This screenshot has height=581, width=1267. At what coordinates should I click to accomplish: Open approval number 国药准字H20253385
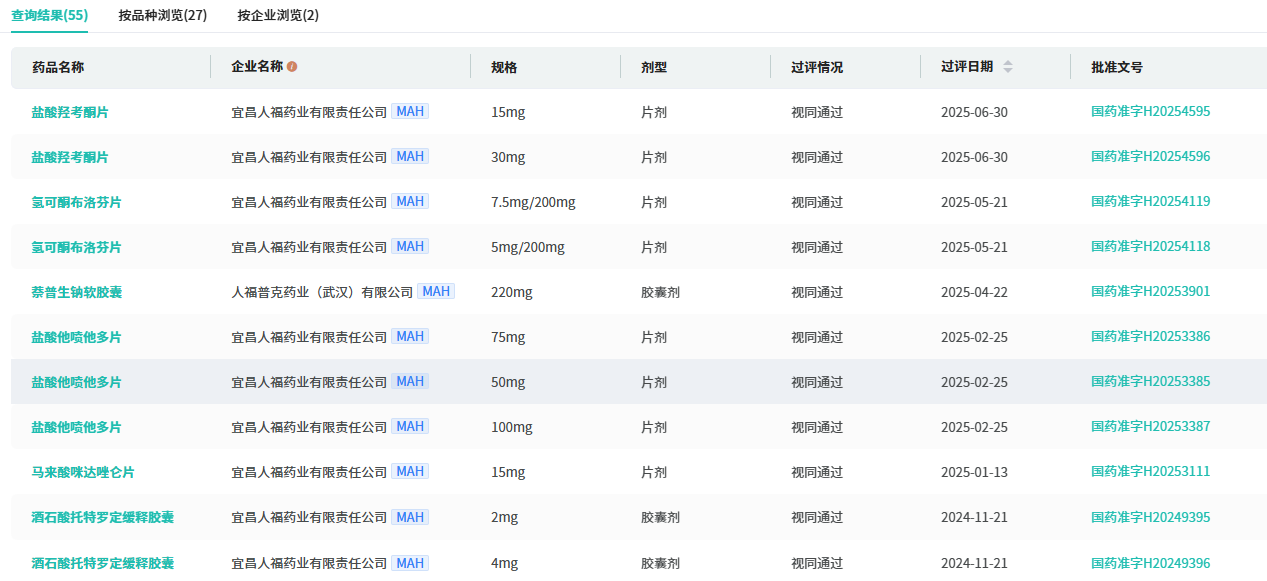(x=1150, y=381)
